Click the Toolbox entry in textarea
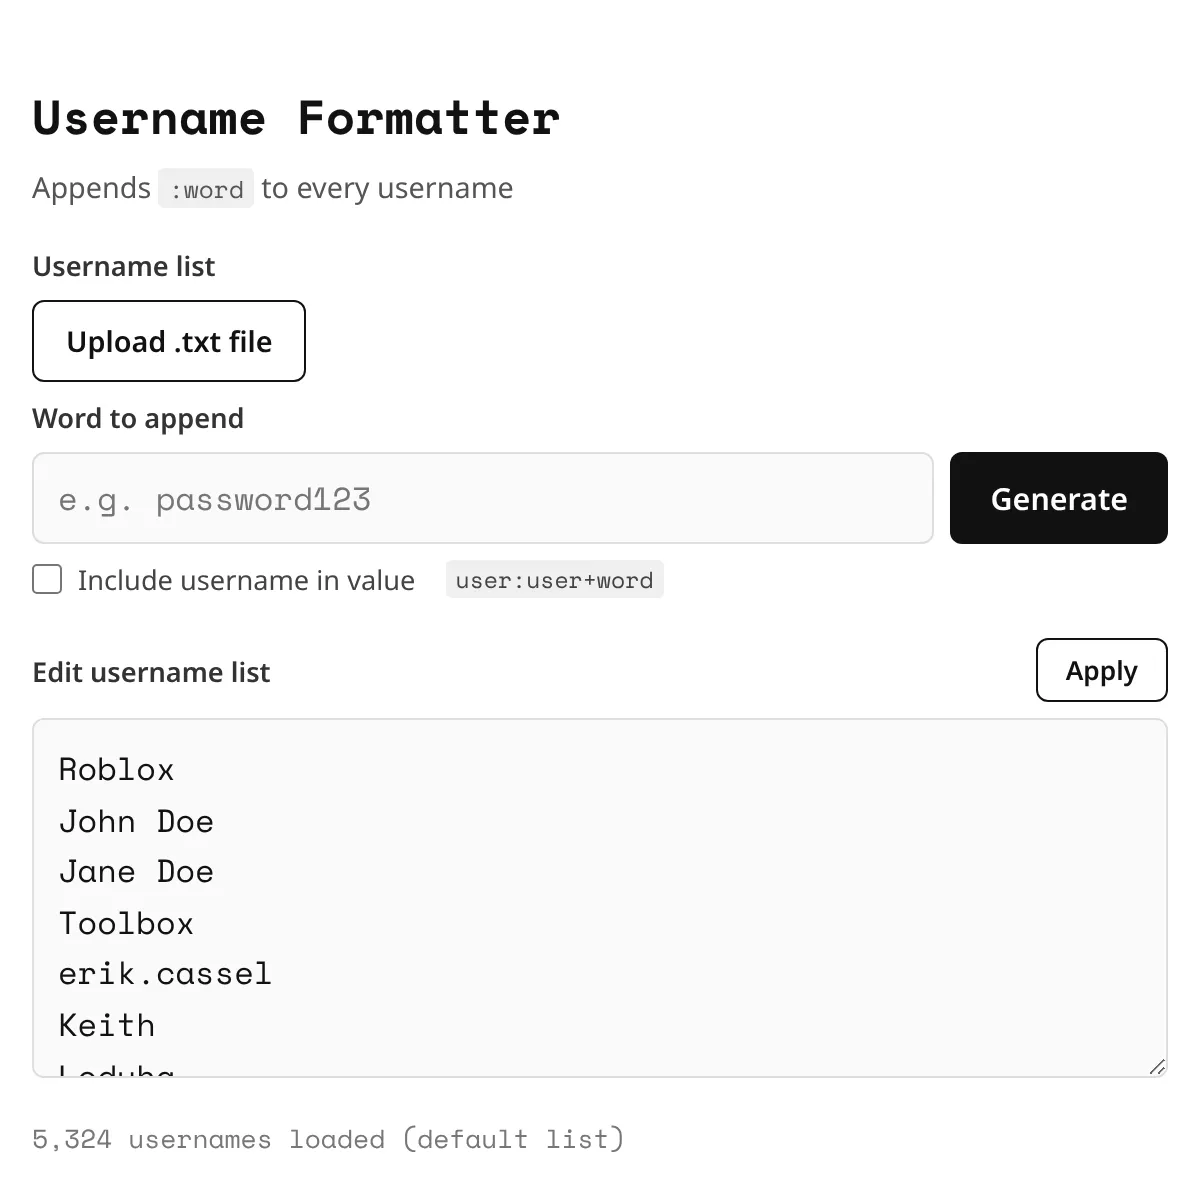 click(126, 924)
